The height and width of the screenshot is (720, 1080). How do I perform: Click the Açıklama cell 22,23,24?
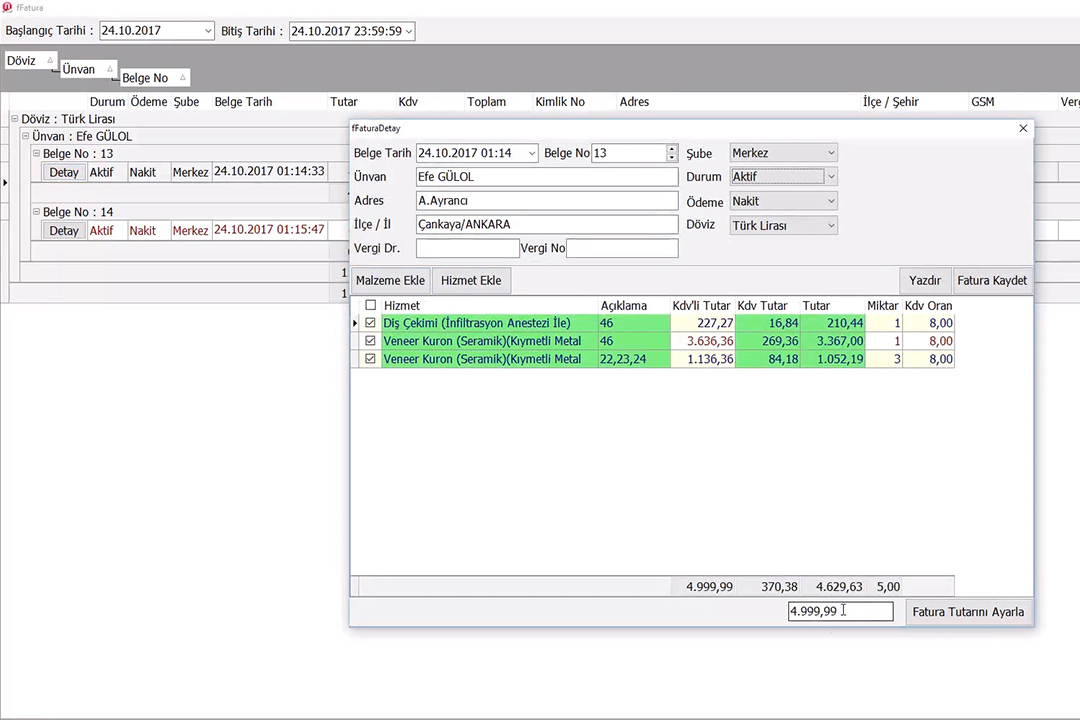634,359
